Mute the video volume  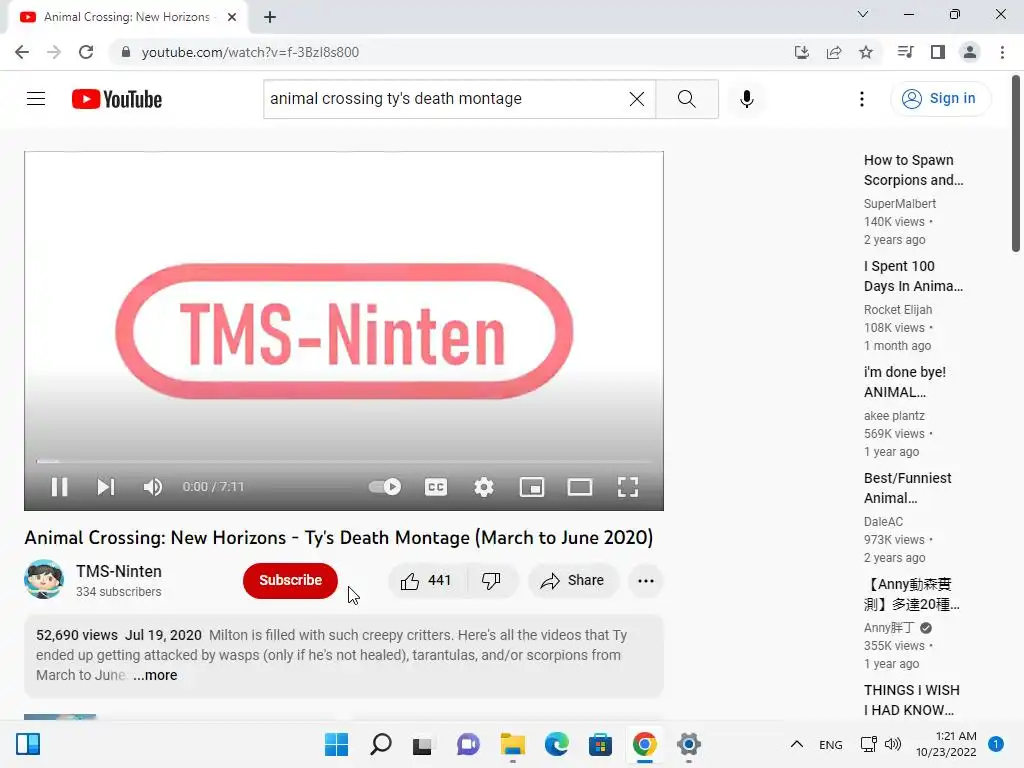[x=152, y=487]
